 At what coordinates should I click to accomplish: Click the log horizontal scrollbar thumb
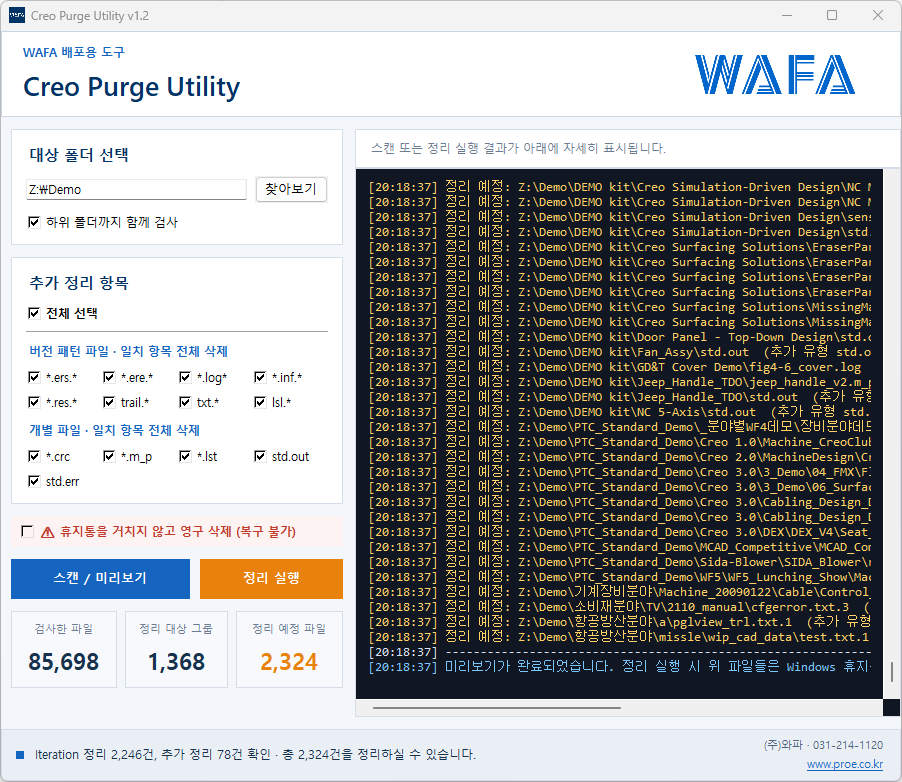coord(496,708)
